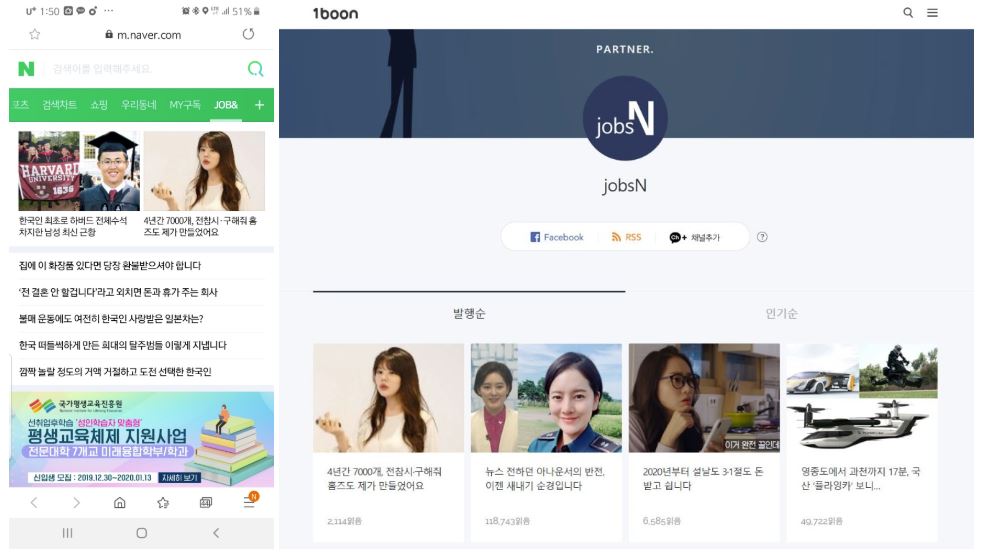Open the 1boon hamburger menu
The height and width of the screenshot is (560, 996).
[x=932, y=13]
